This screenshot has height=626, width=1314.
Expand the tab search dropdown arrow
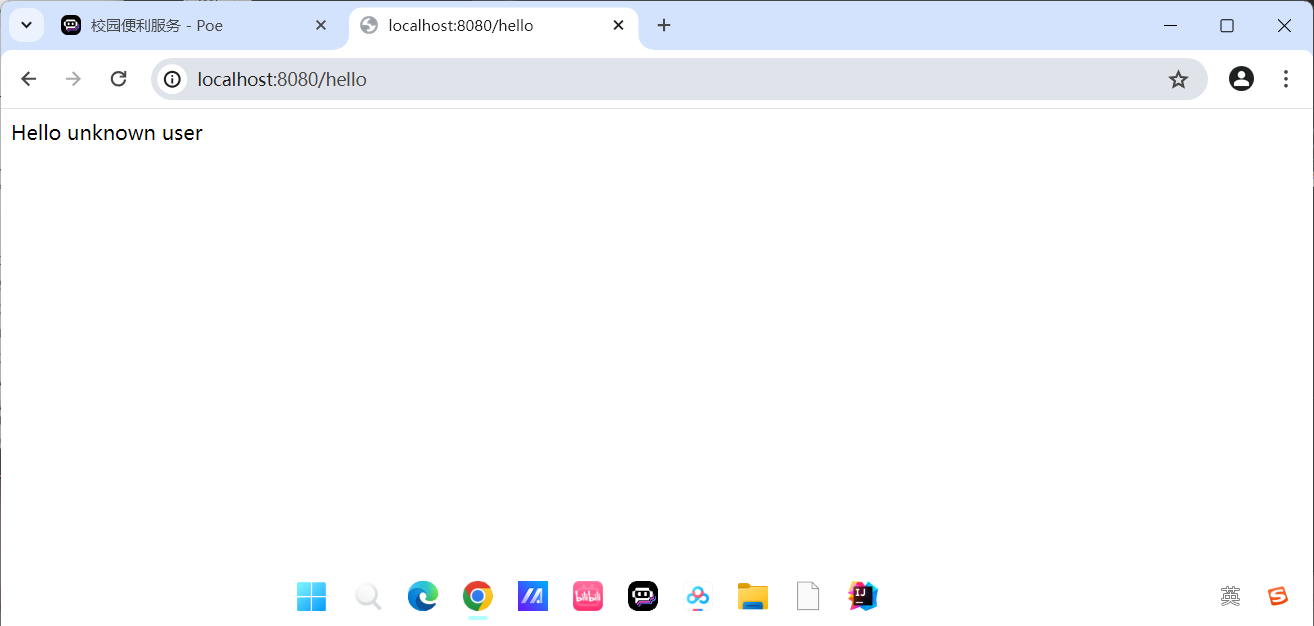27,26
